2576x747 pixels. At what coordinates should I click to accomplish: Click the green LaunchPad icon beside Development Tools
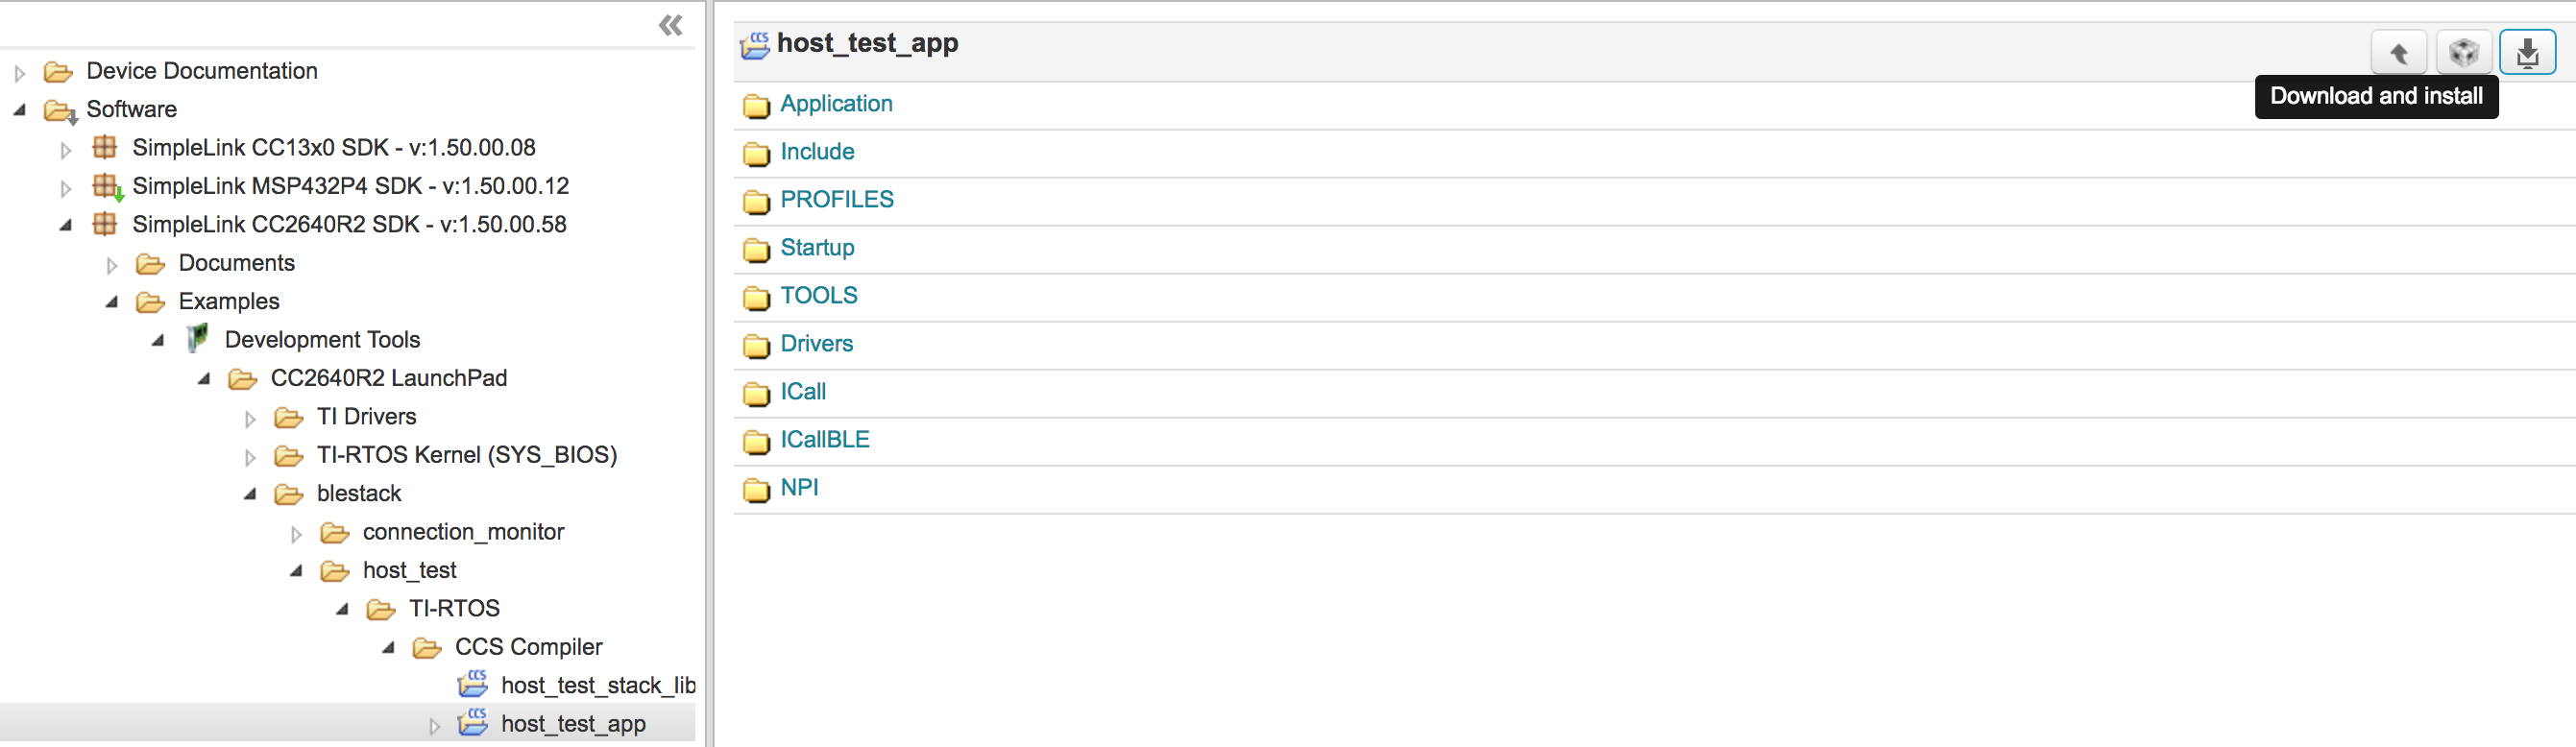click(x=196, y=339)
